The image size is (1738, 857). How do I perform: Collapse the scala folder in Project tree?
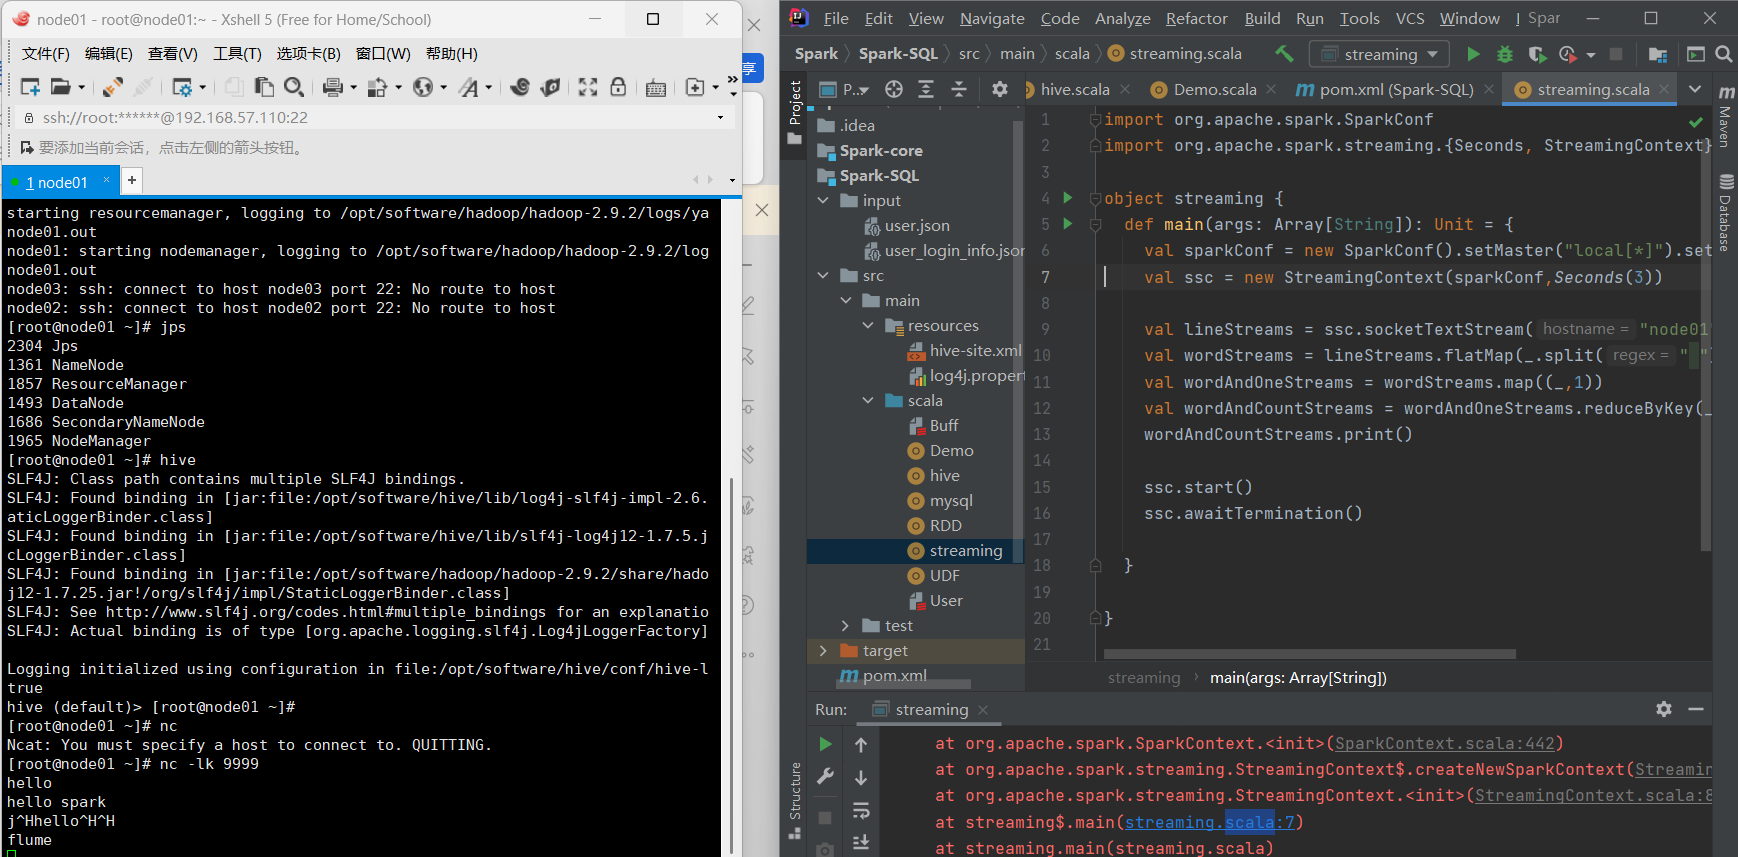[x=868, y=401]
